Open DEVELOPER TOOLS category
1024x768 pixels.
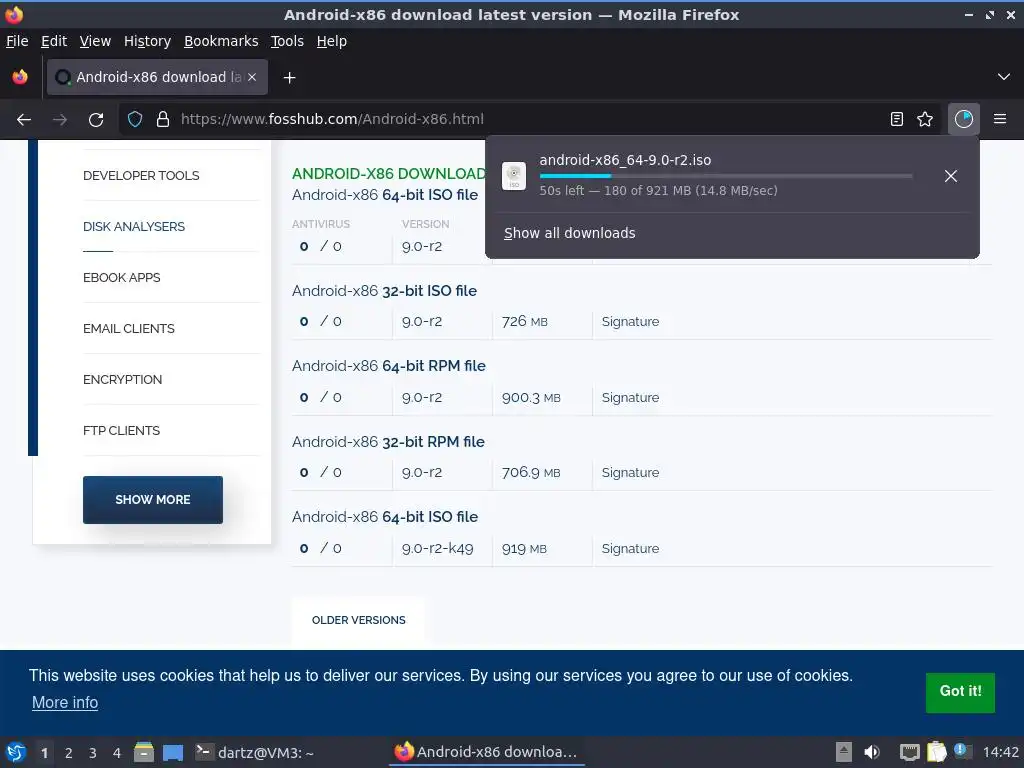pyautogui.click(x=141, y=176)
